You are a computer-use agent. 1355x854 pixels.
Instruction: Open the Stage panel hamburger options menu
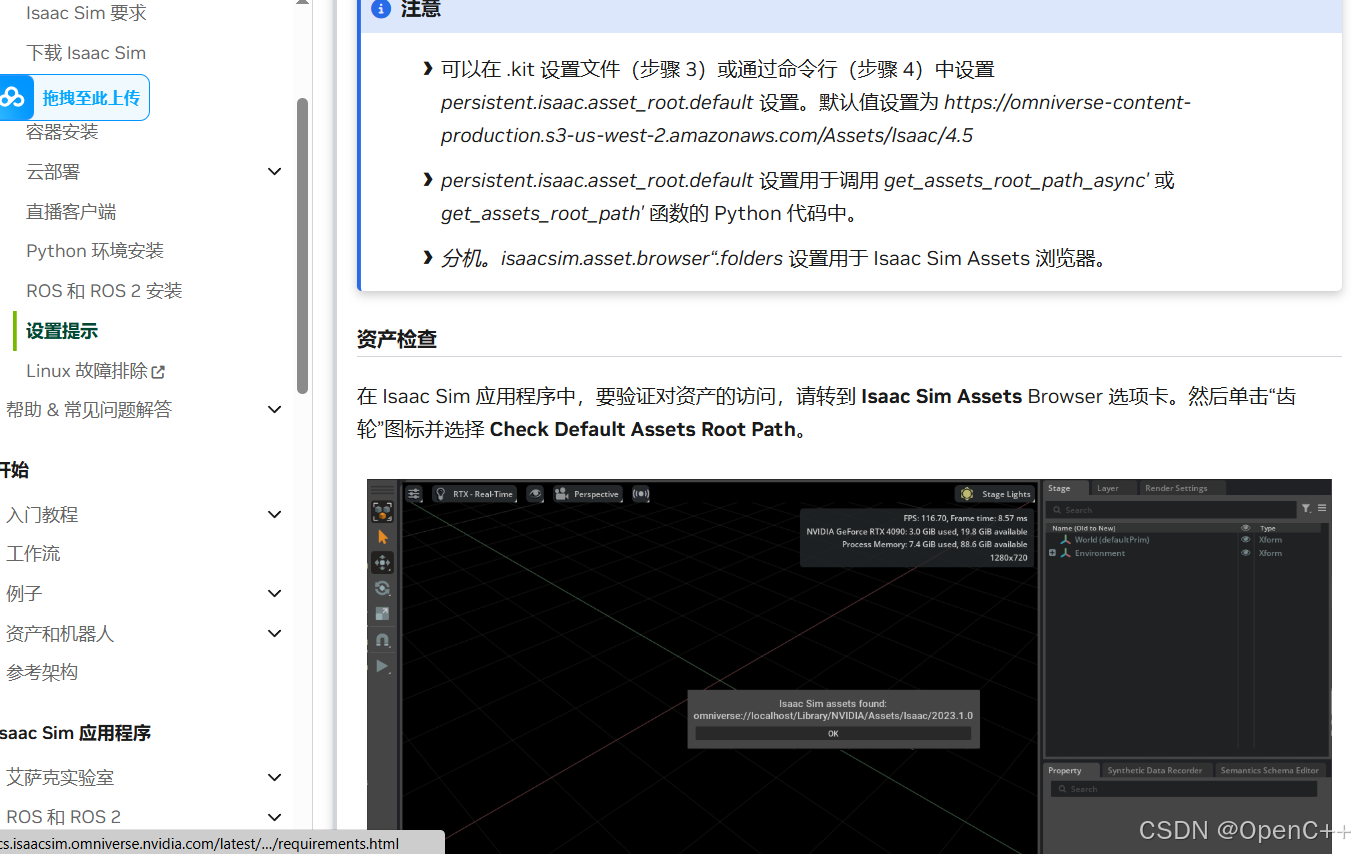coord(1322,509)
